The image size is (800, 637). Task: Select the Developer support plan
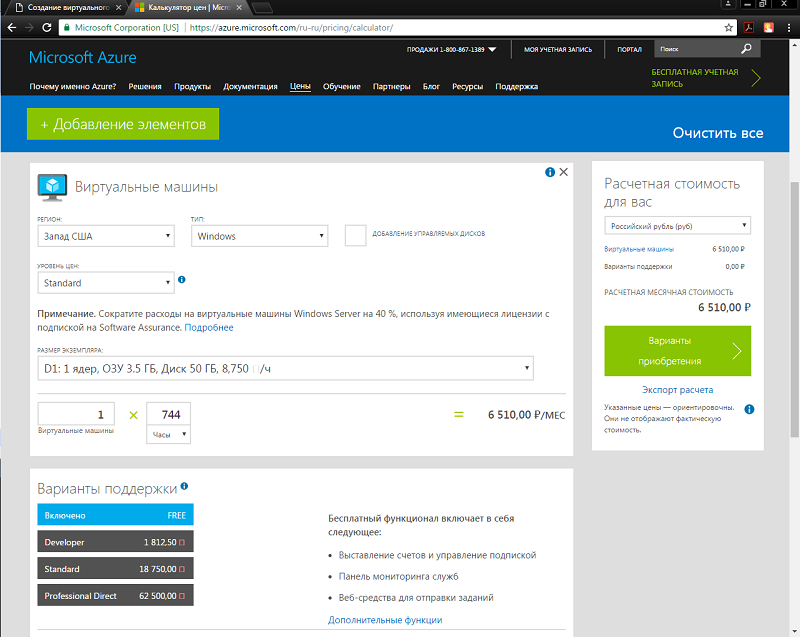(115, 542)
